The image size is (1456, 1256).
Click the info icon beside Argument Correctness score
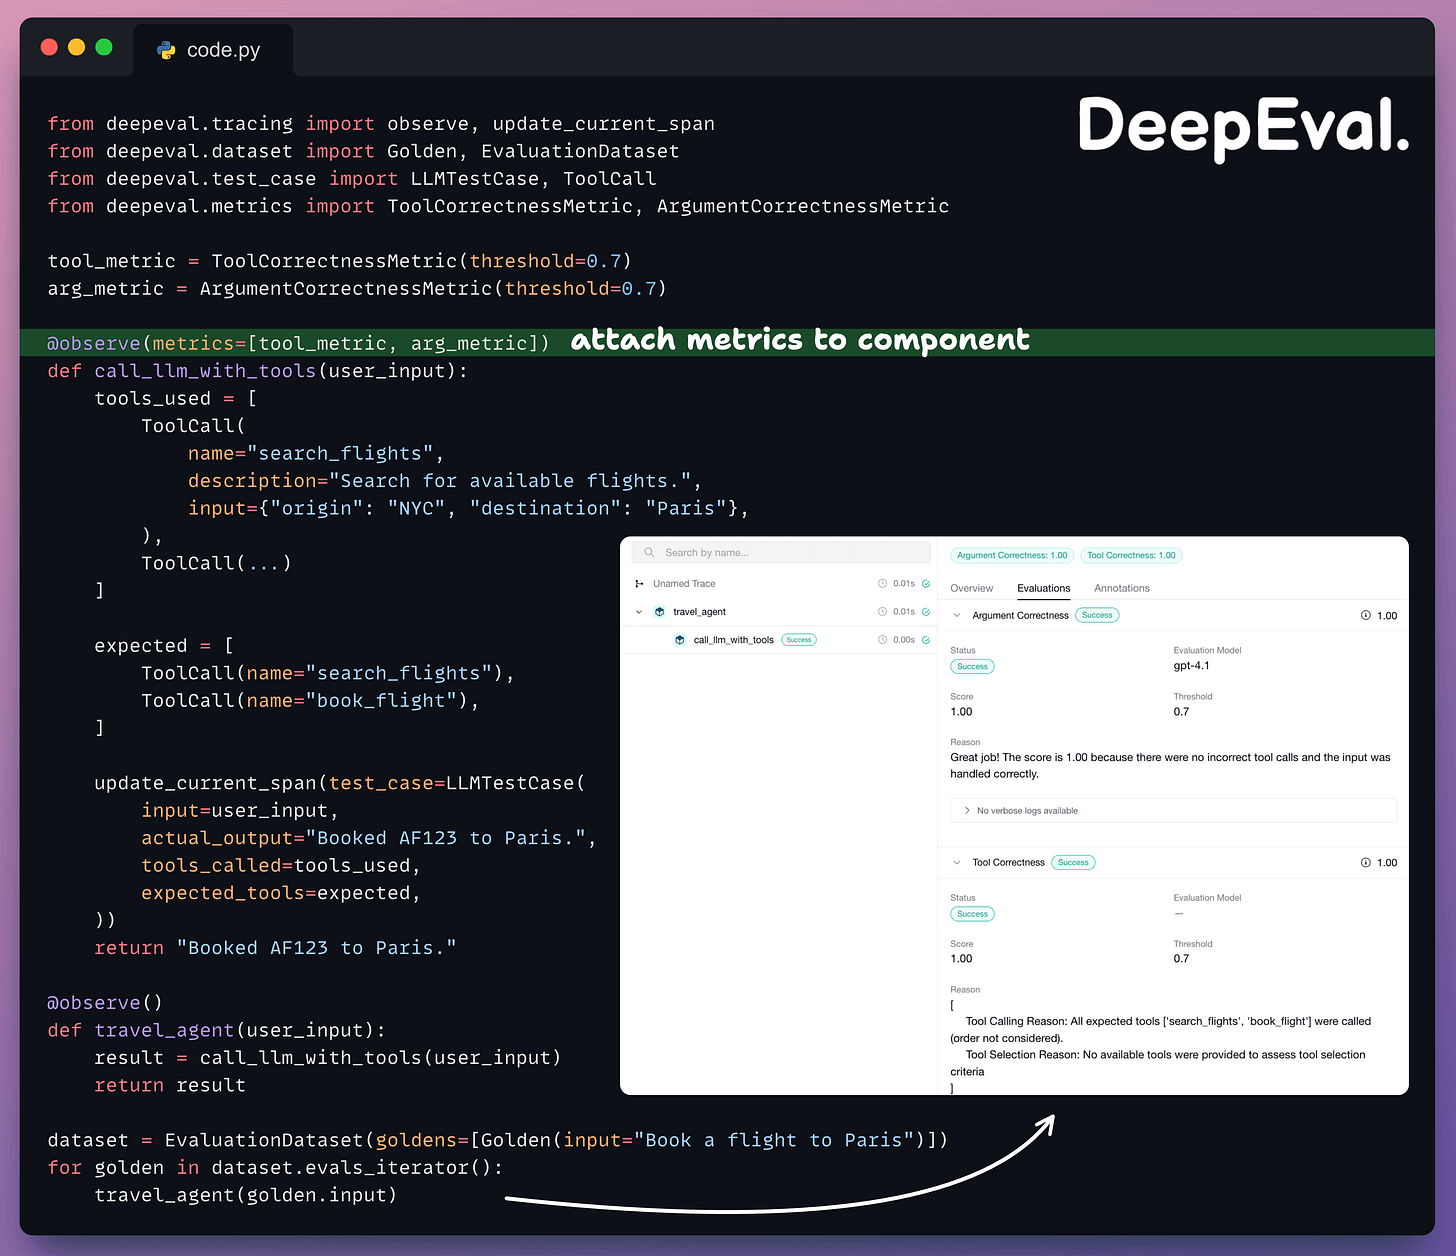pos(1366,615)
